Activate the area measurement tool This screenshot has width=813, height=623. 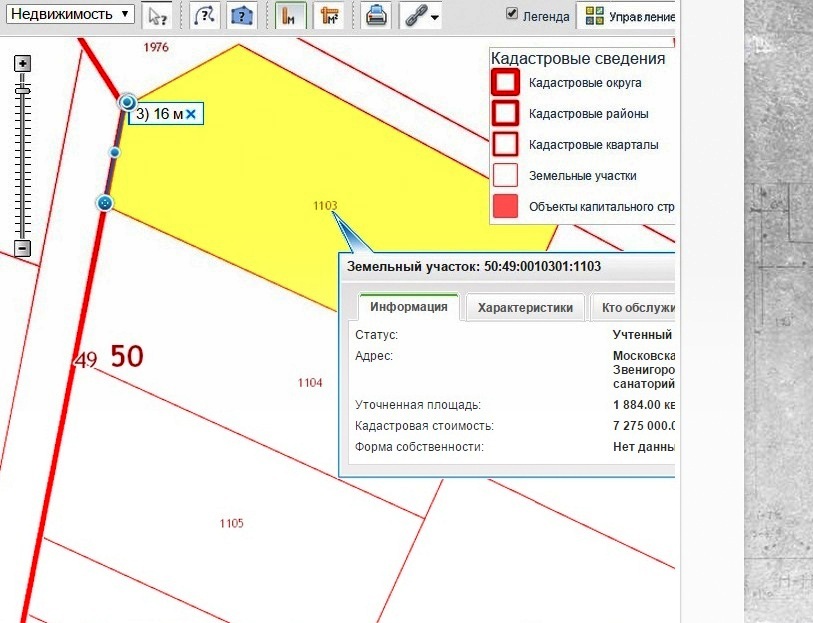[327, 16]
